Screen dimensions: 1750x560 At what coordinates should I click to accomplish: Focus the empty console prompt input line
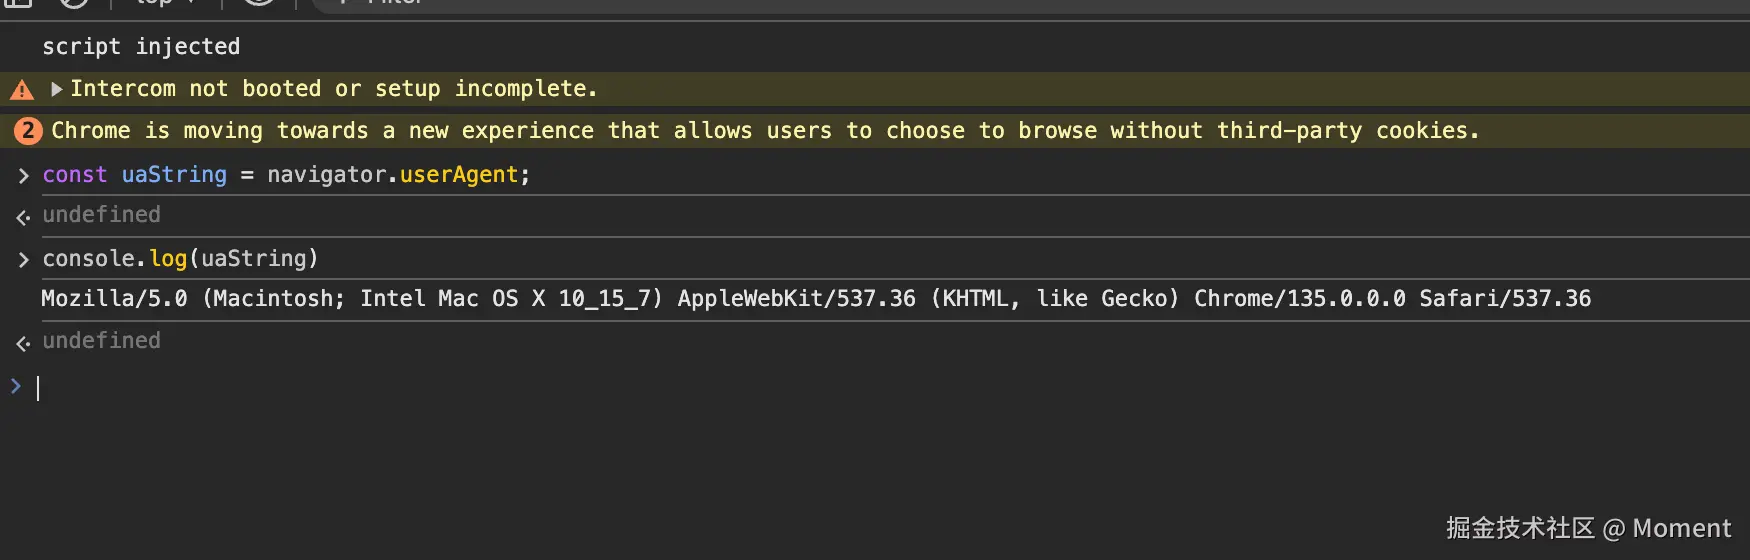click(400, 388)
